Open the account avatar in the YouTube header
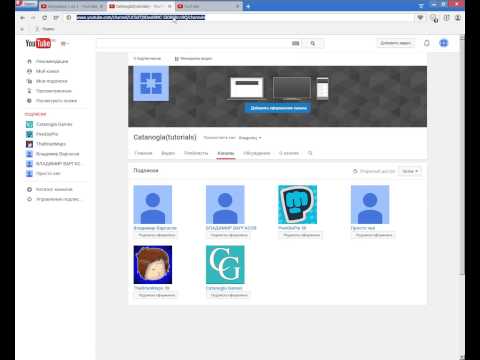480x360 pixels. pos(444,43)
